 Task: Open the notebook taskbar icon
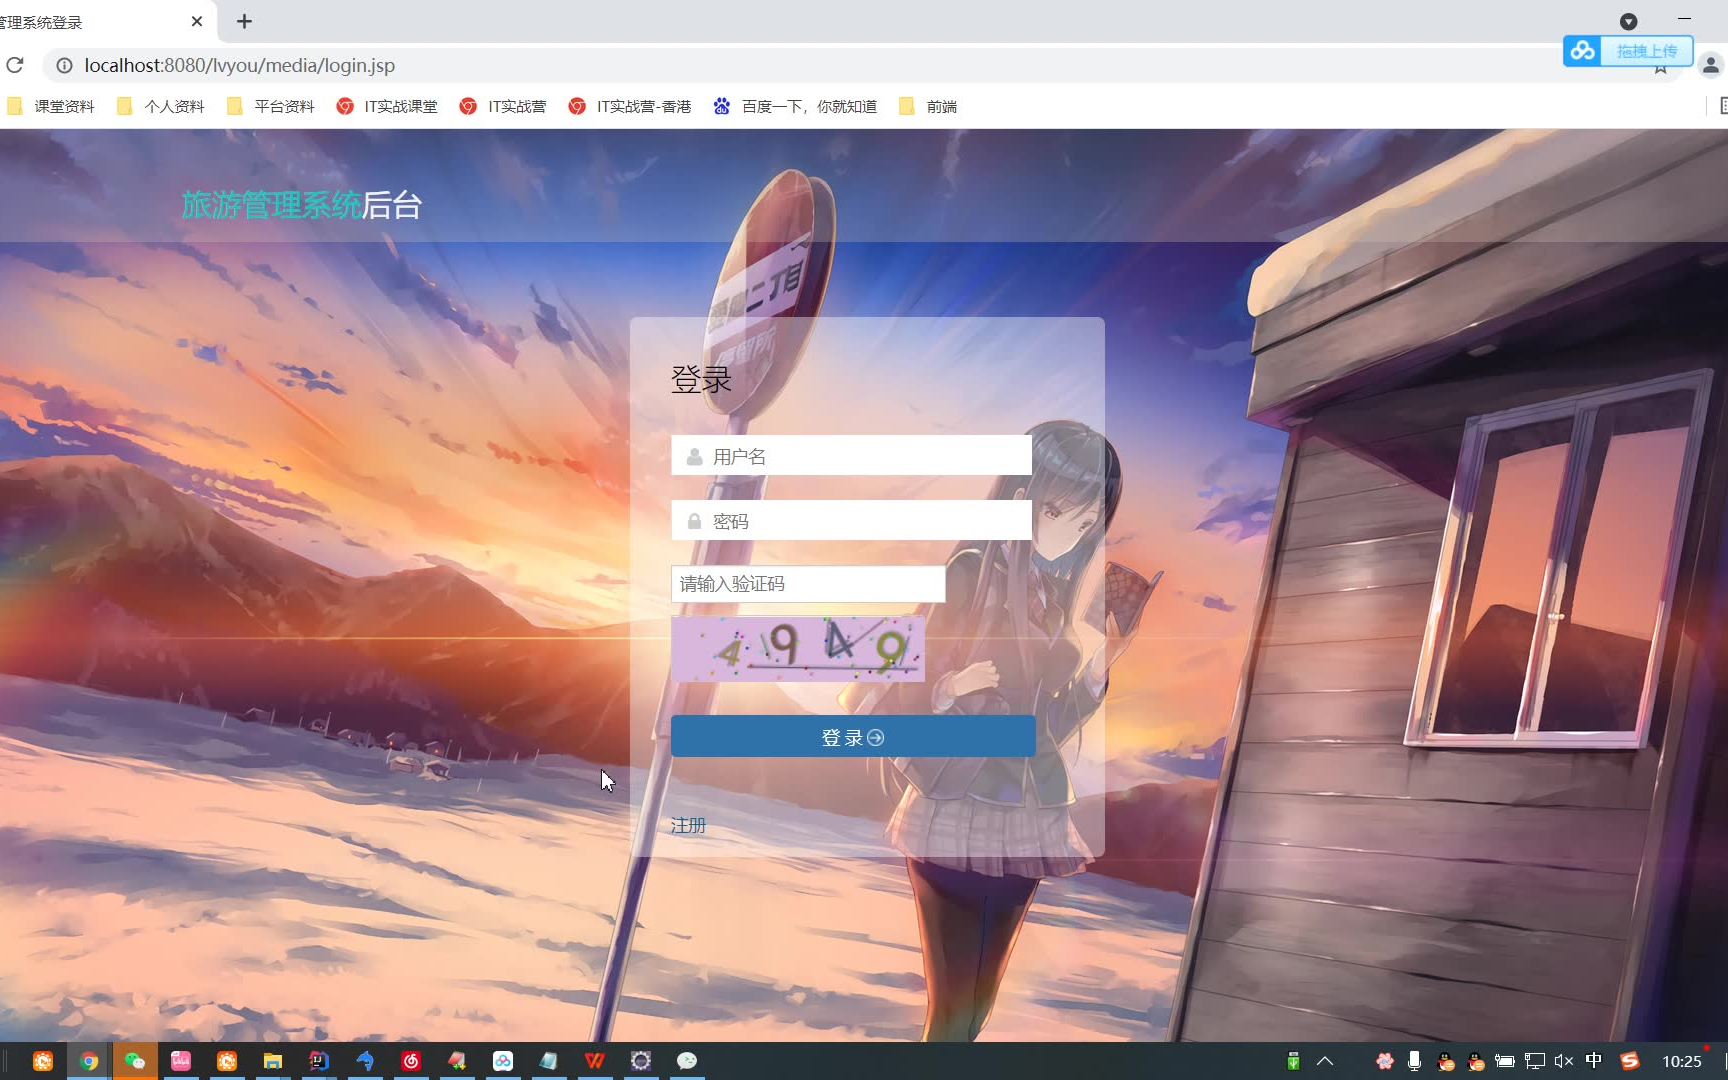click(549, 1061)
